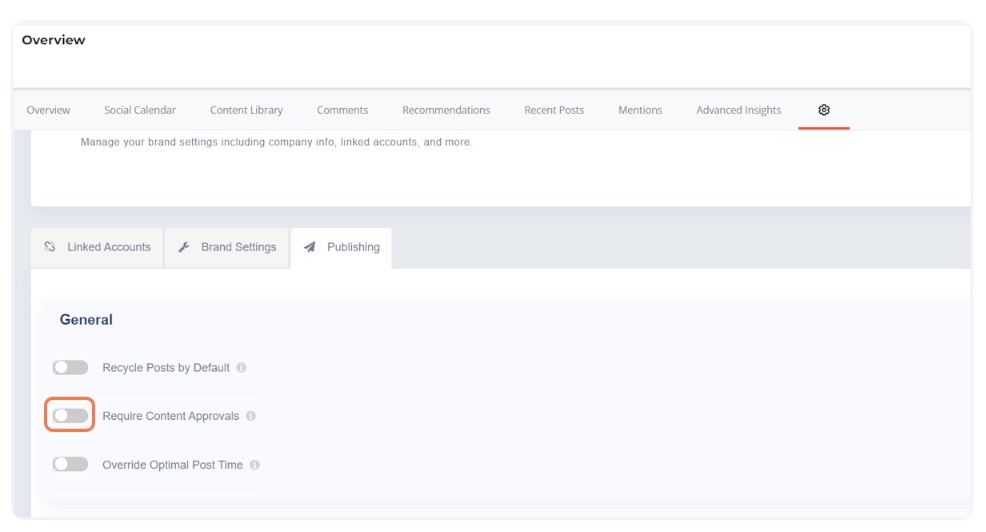
Task: Enable Recycle Posts by Default toggle
Action: 70,368
